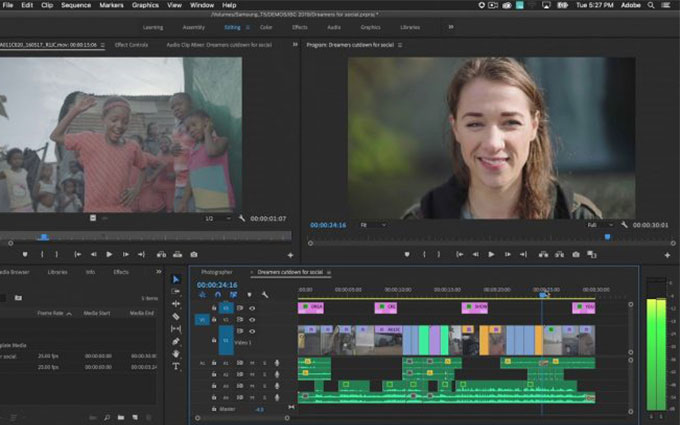This screenshot has height=425, width=680.
Task: Mark In point in Program monitor
Action: pyautogui.click(x=424, y=255)
